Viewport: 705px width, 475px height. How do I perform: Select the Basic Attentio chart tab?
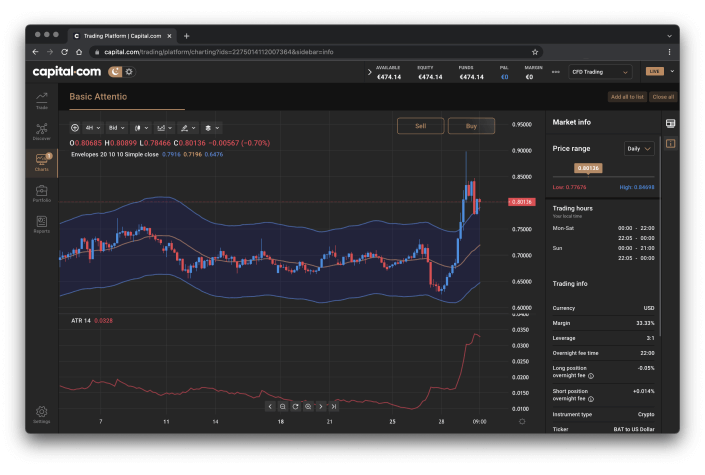tap(98, 97)
